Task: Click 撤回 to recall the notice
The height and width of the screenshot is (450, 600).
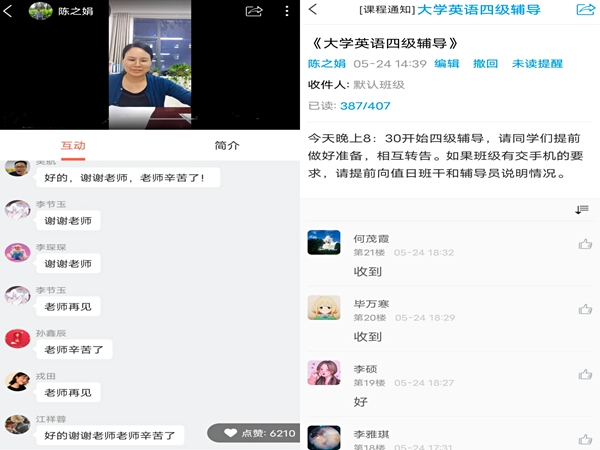Action: click(485, 64)
